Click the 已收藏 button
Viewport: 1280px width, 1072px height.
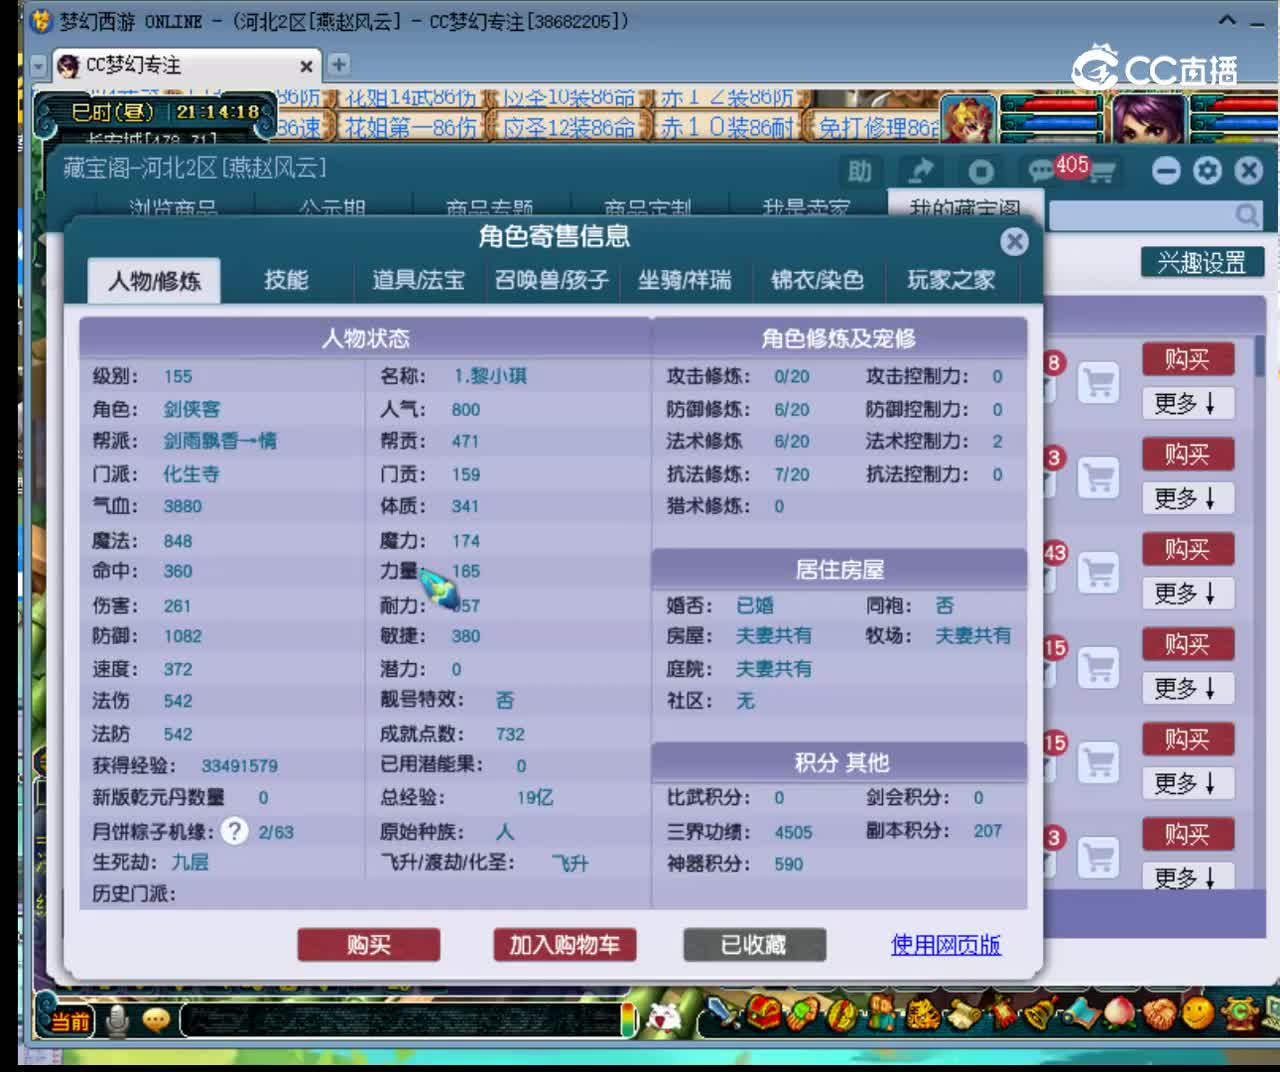coord(755,945)
